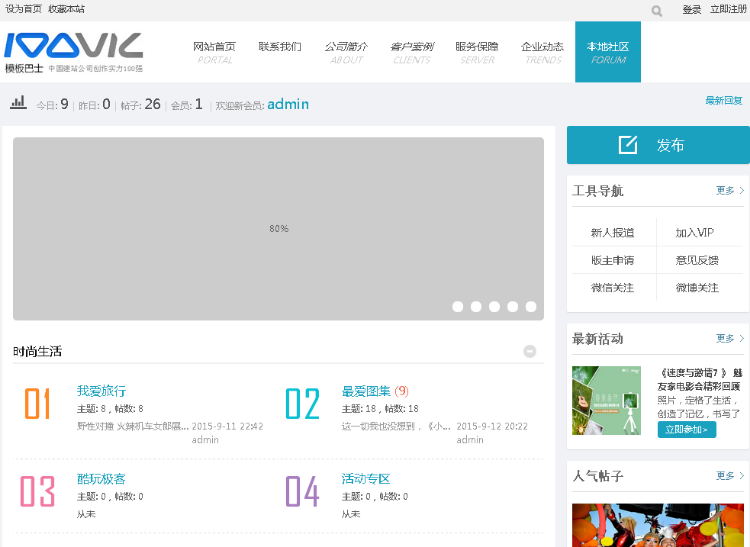Open last post 这一切我也没想到
750x547 pixels.
[x=396, y=426]
